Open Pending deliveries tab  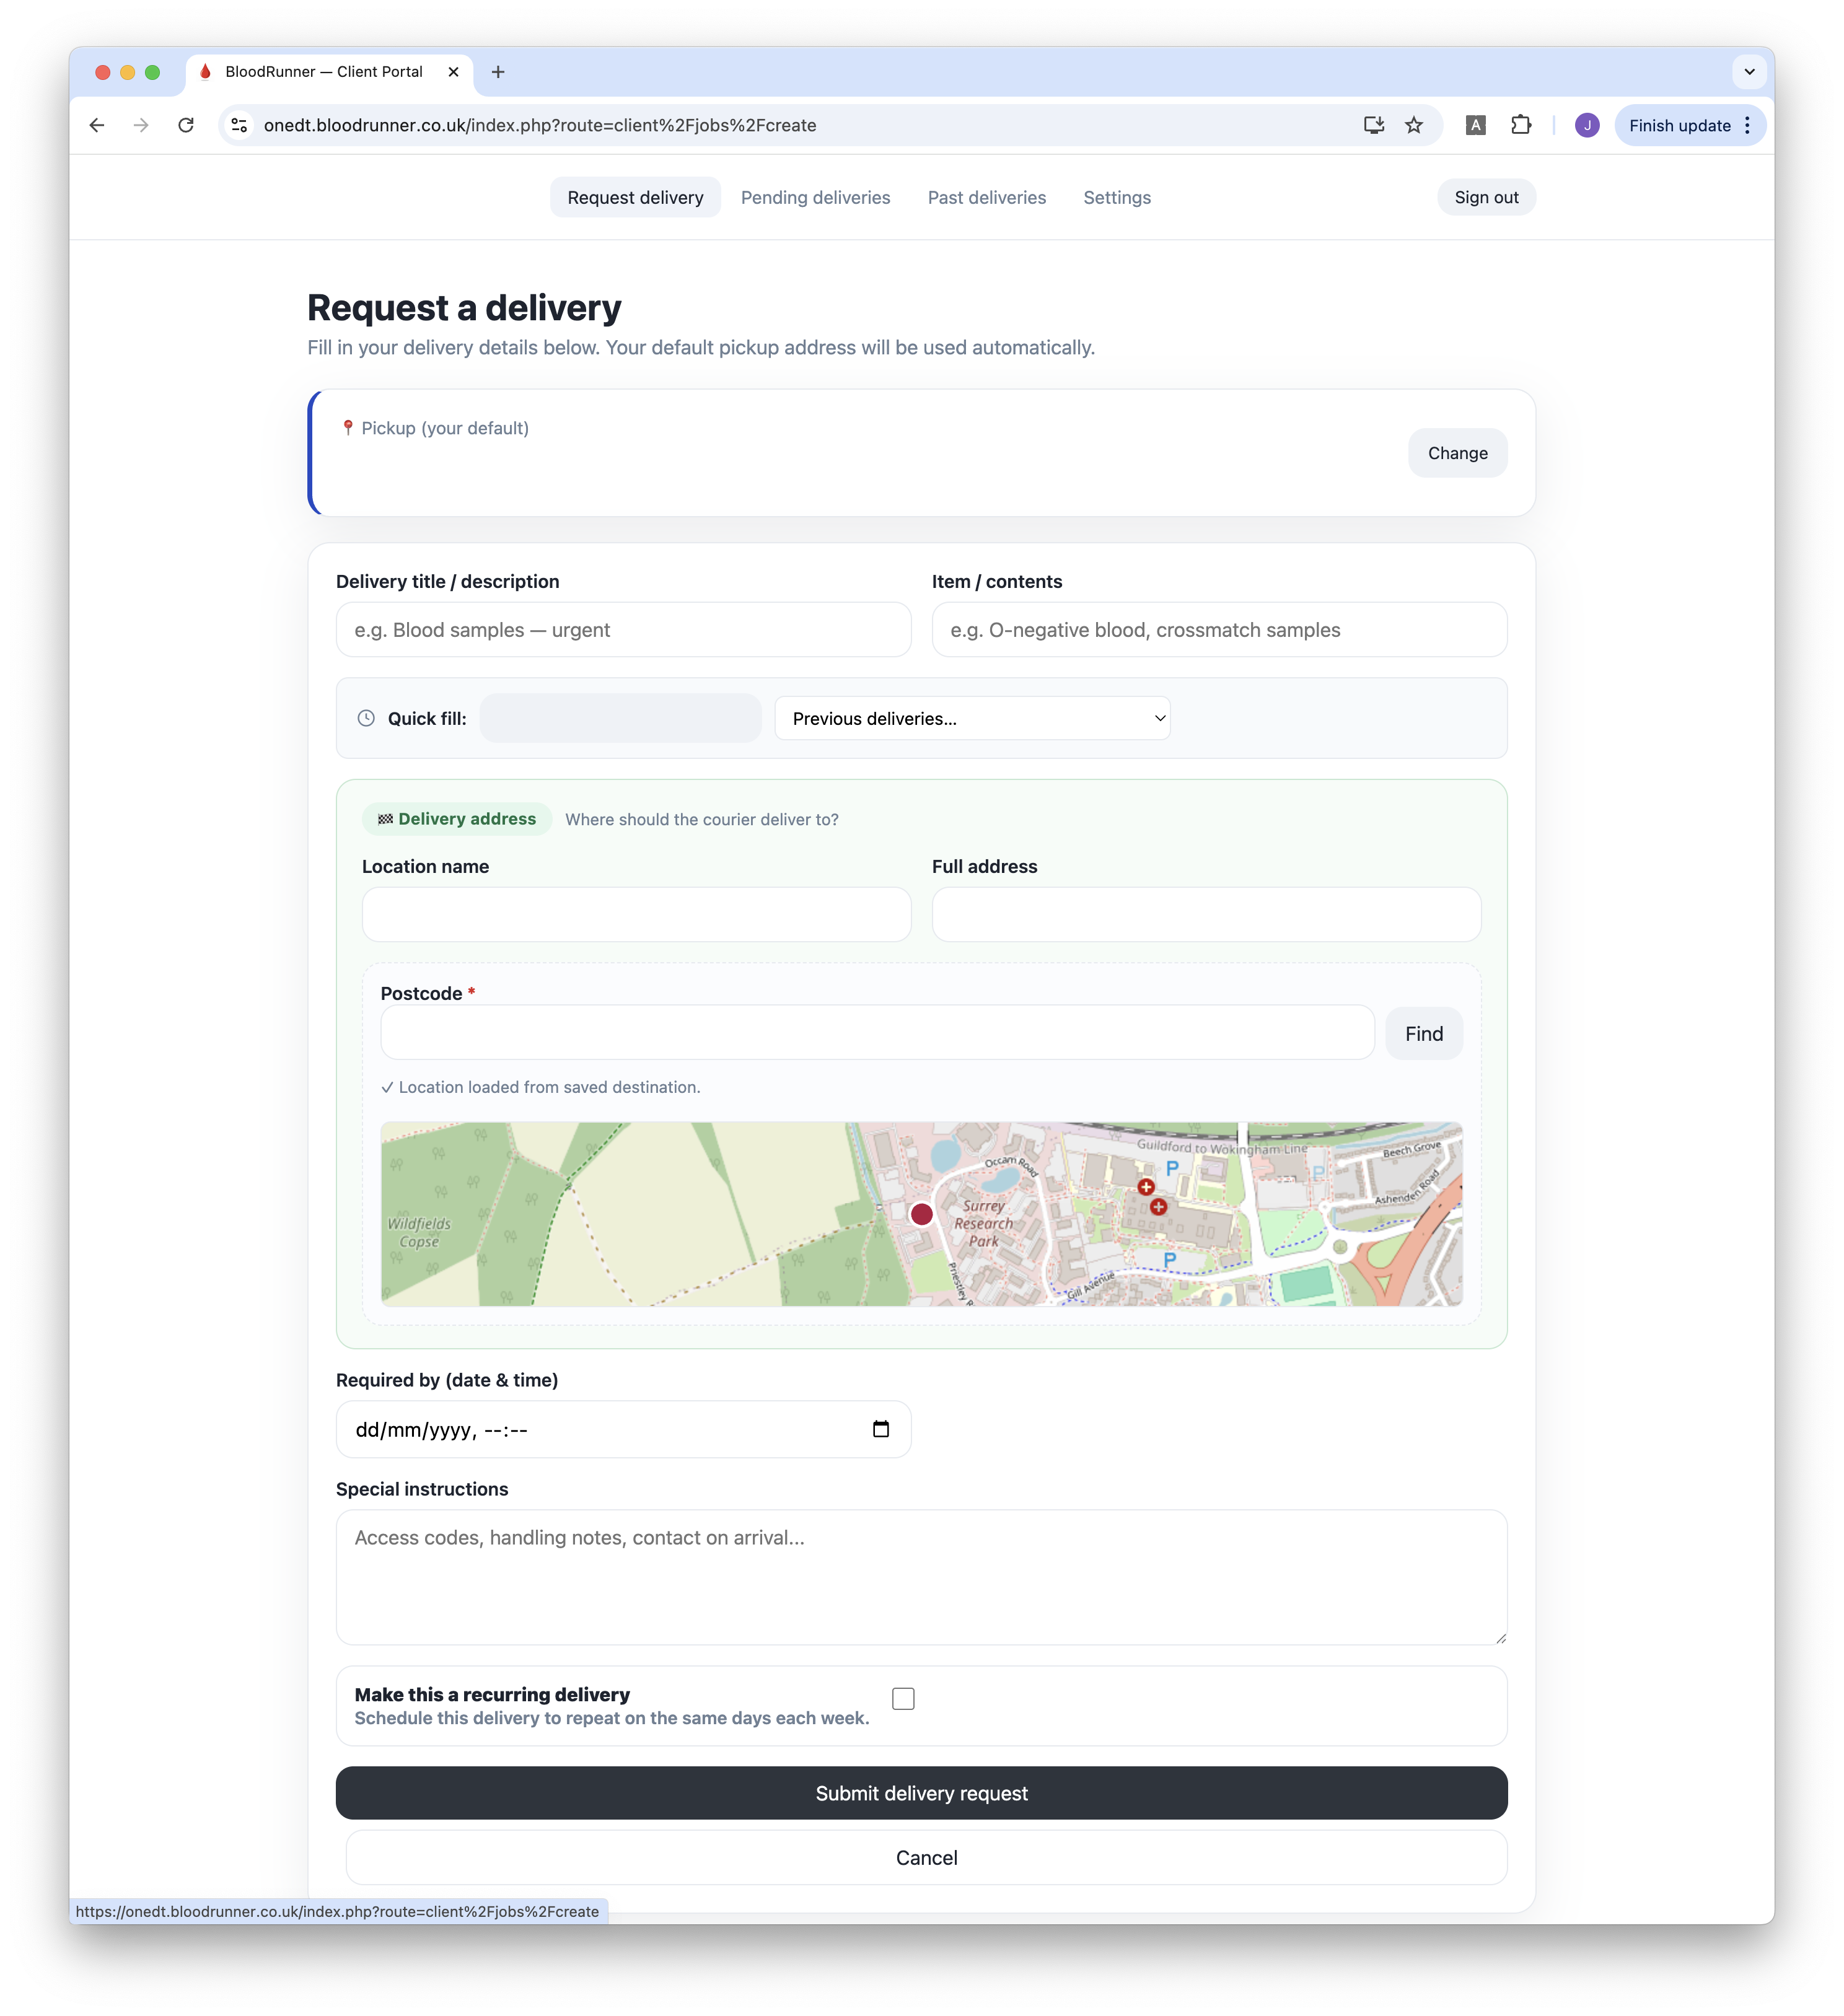pos(815,197)
